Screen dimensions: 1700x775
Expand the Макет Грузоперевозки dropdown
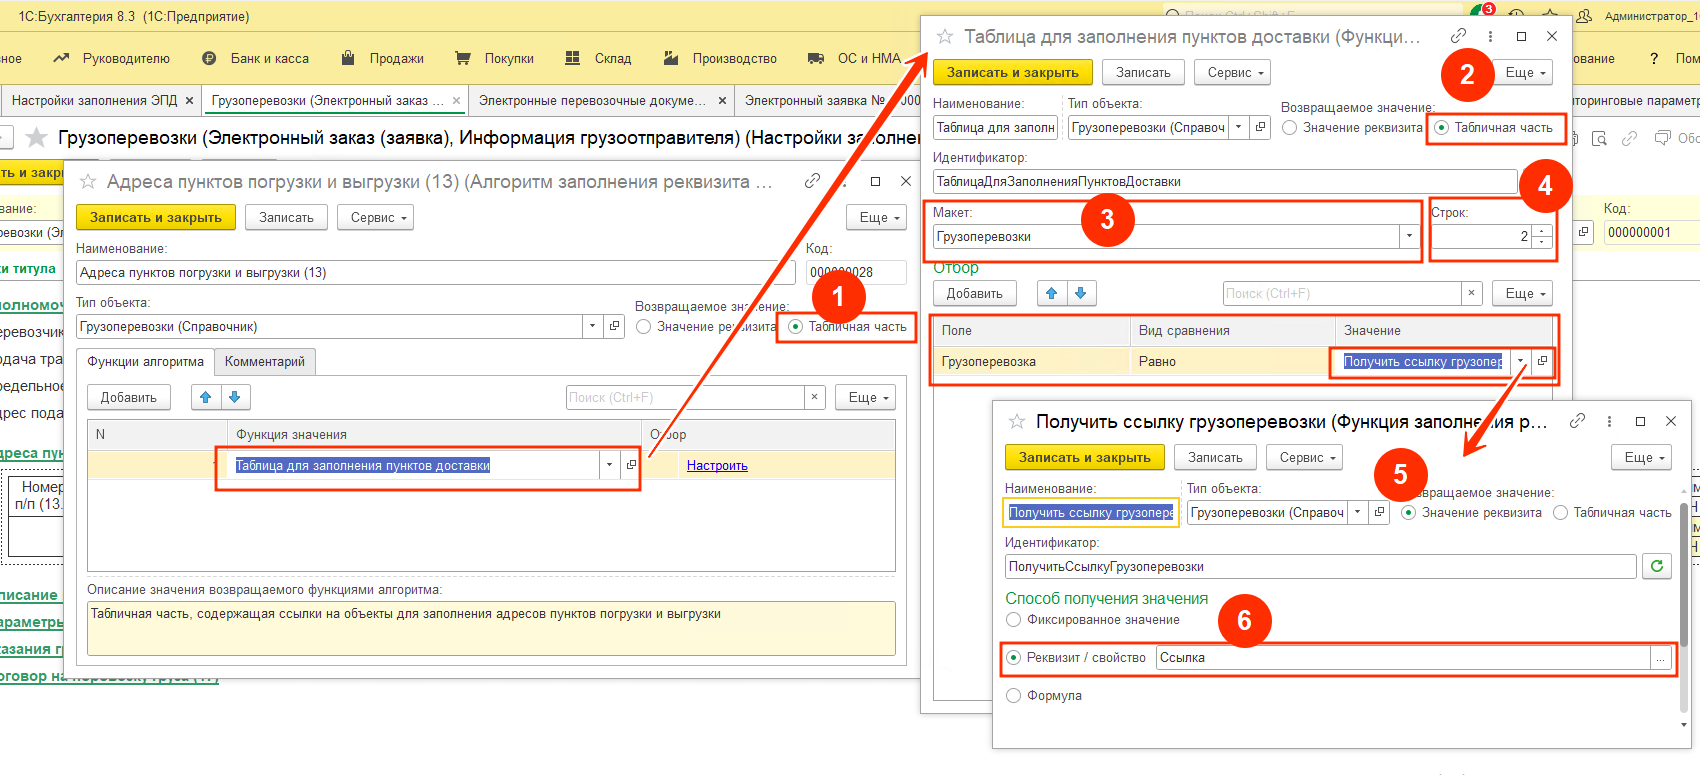pos(1409,237)
